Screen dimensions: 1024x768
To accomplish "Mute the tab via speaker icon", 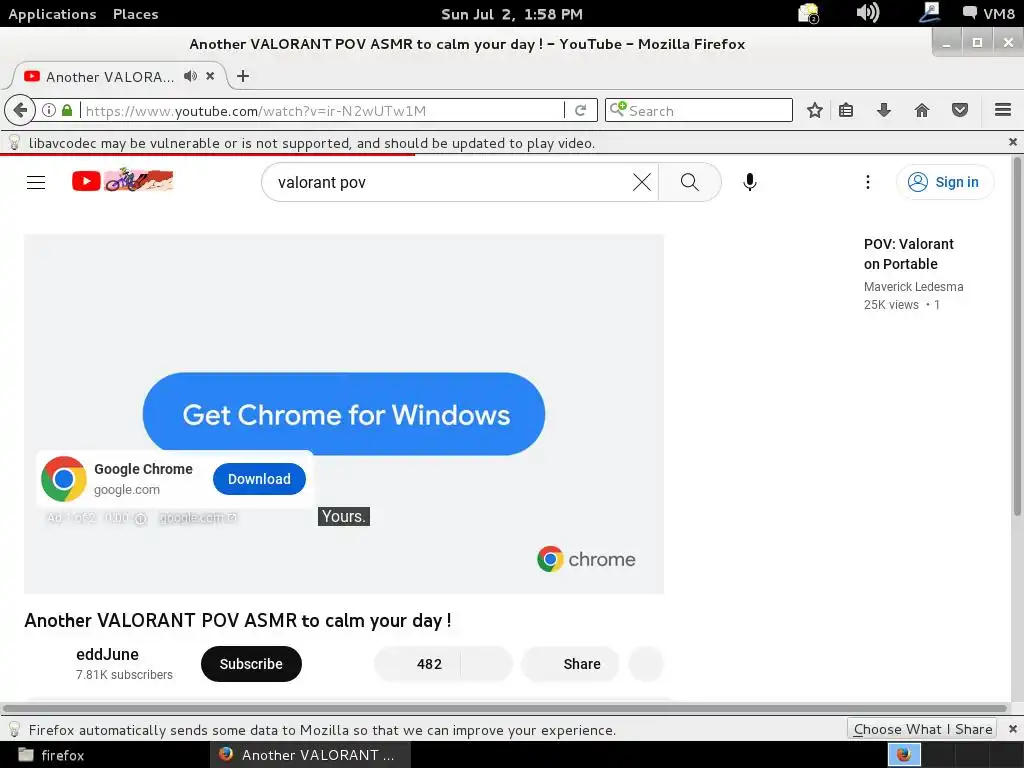I will 190,76.
